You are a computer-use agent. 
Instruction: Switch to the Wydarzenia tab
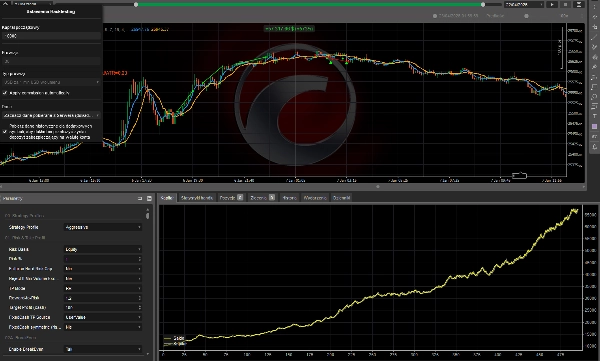pos(315,198)
